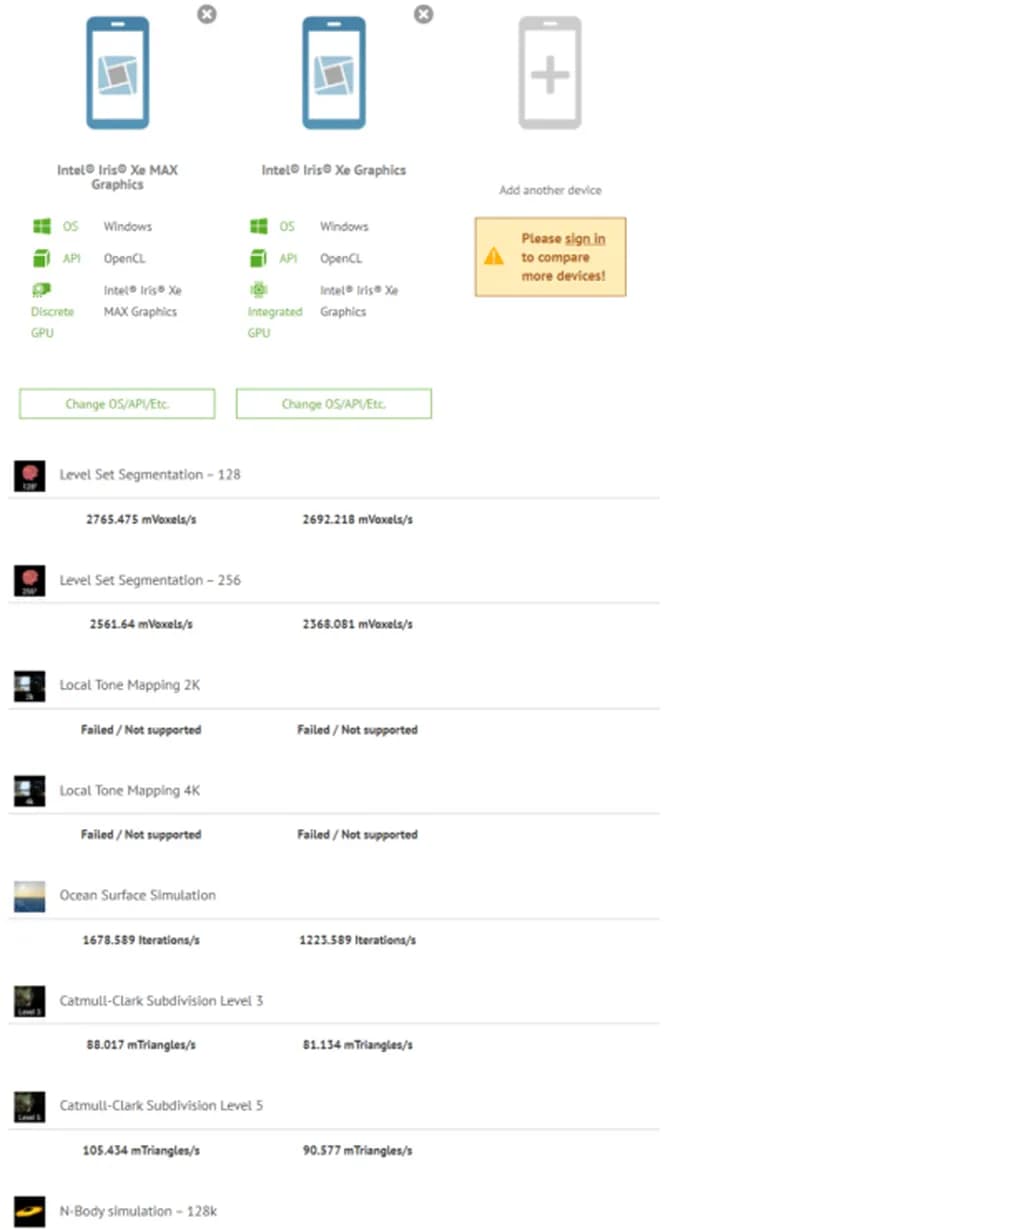This screenshot has width=1024, height=1230.
Task: Click Catmull-Clark Subdivision Level 3 icon
Action: pos(29,1001)
